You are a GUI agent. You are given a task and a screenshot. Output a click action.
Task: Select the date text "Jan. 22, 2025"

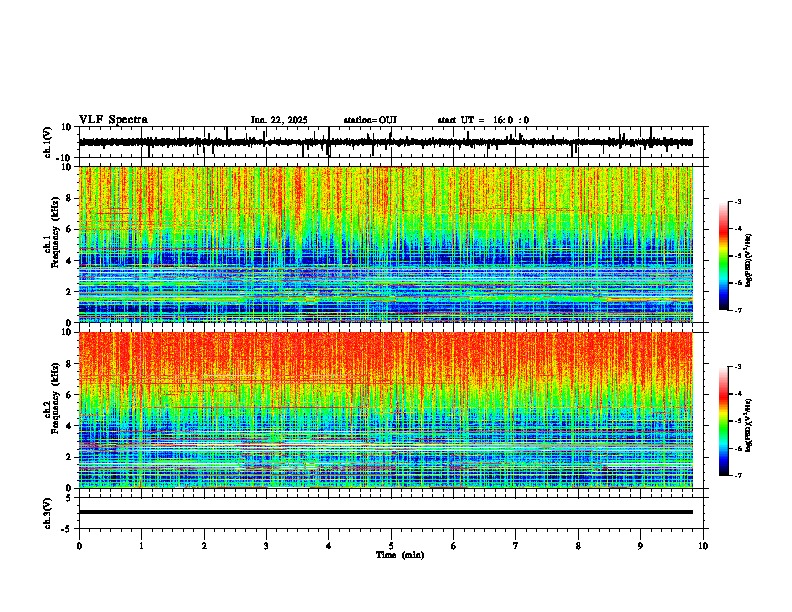pos(279,120)
